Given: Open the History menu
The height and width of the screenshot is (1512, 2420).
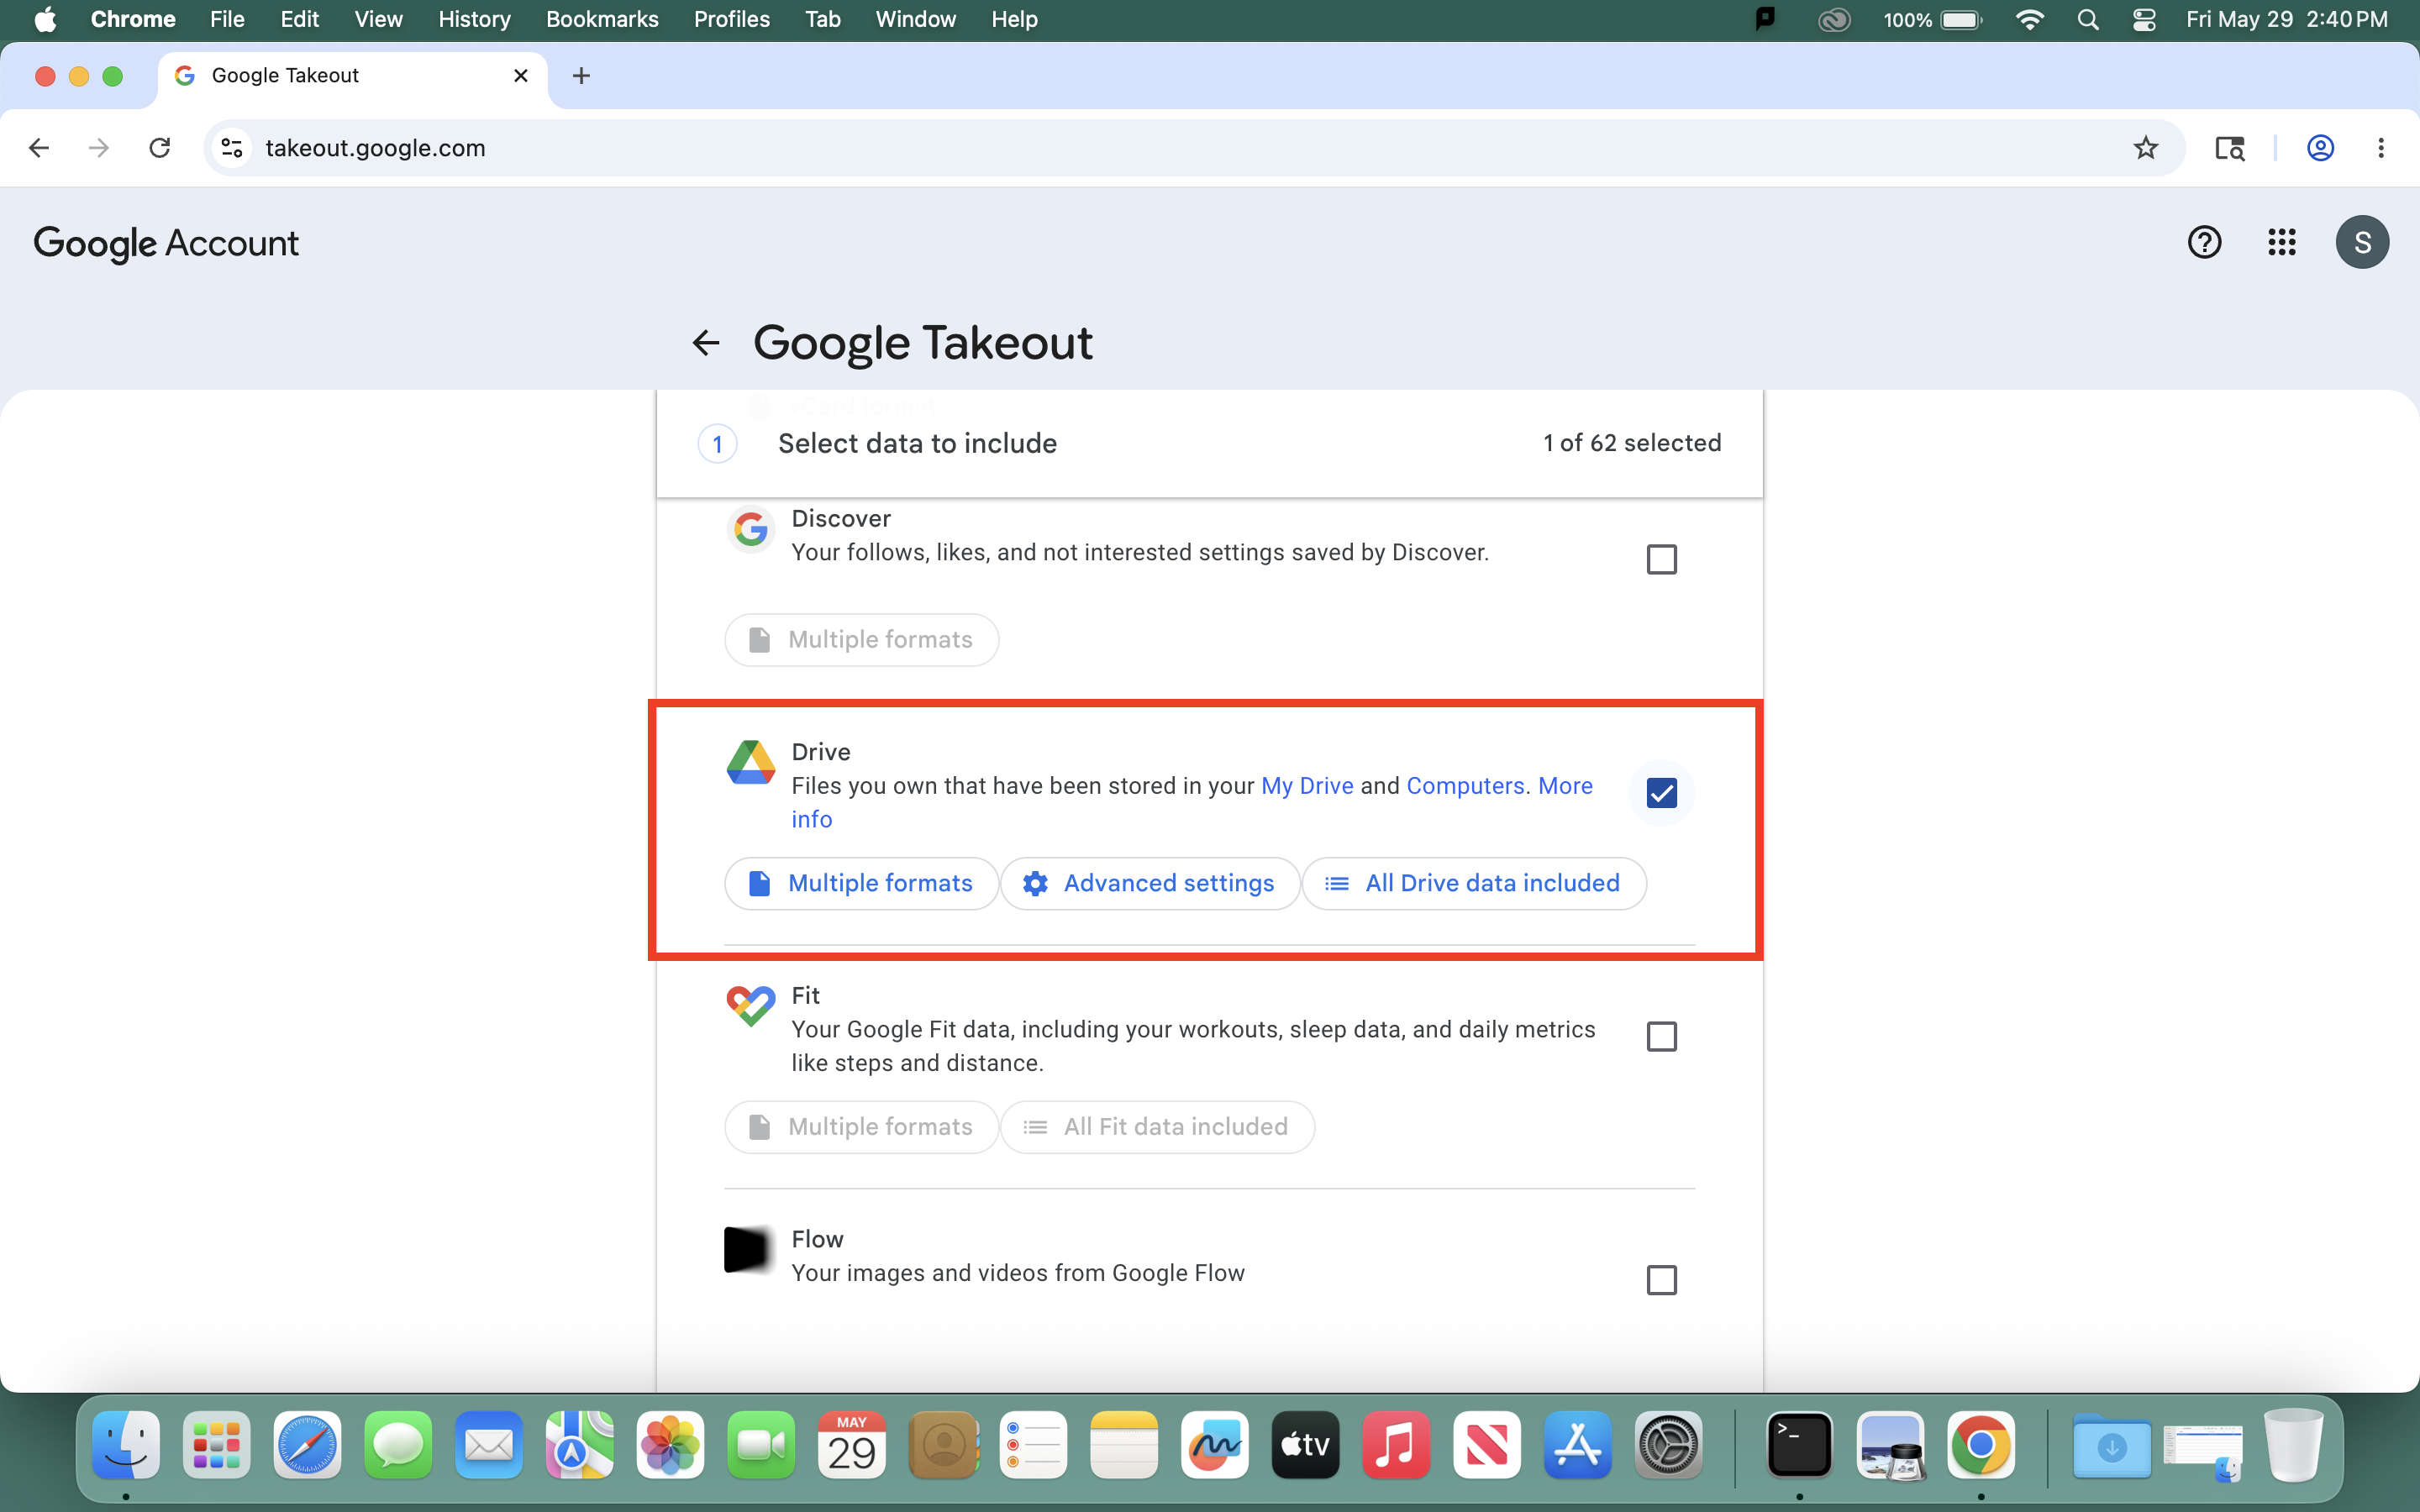Looking at the screenshot, I should (x=474, y=20).
